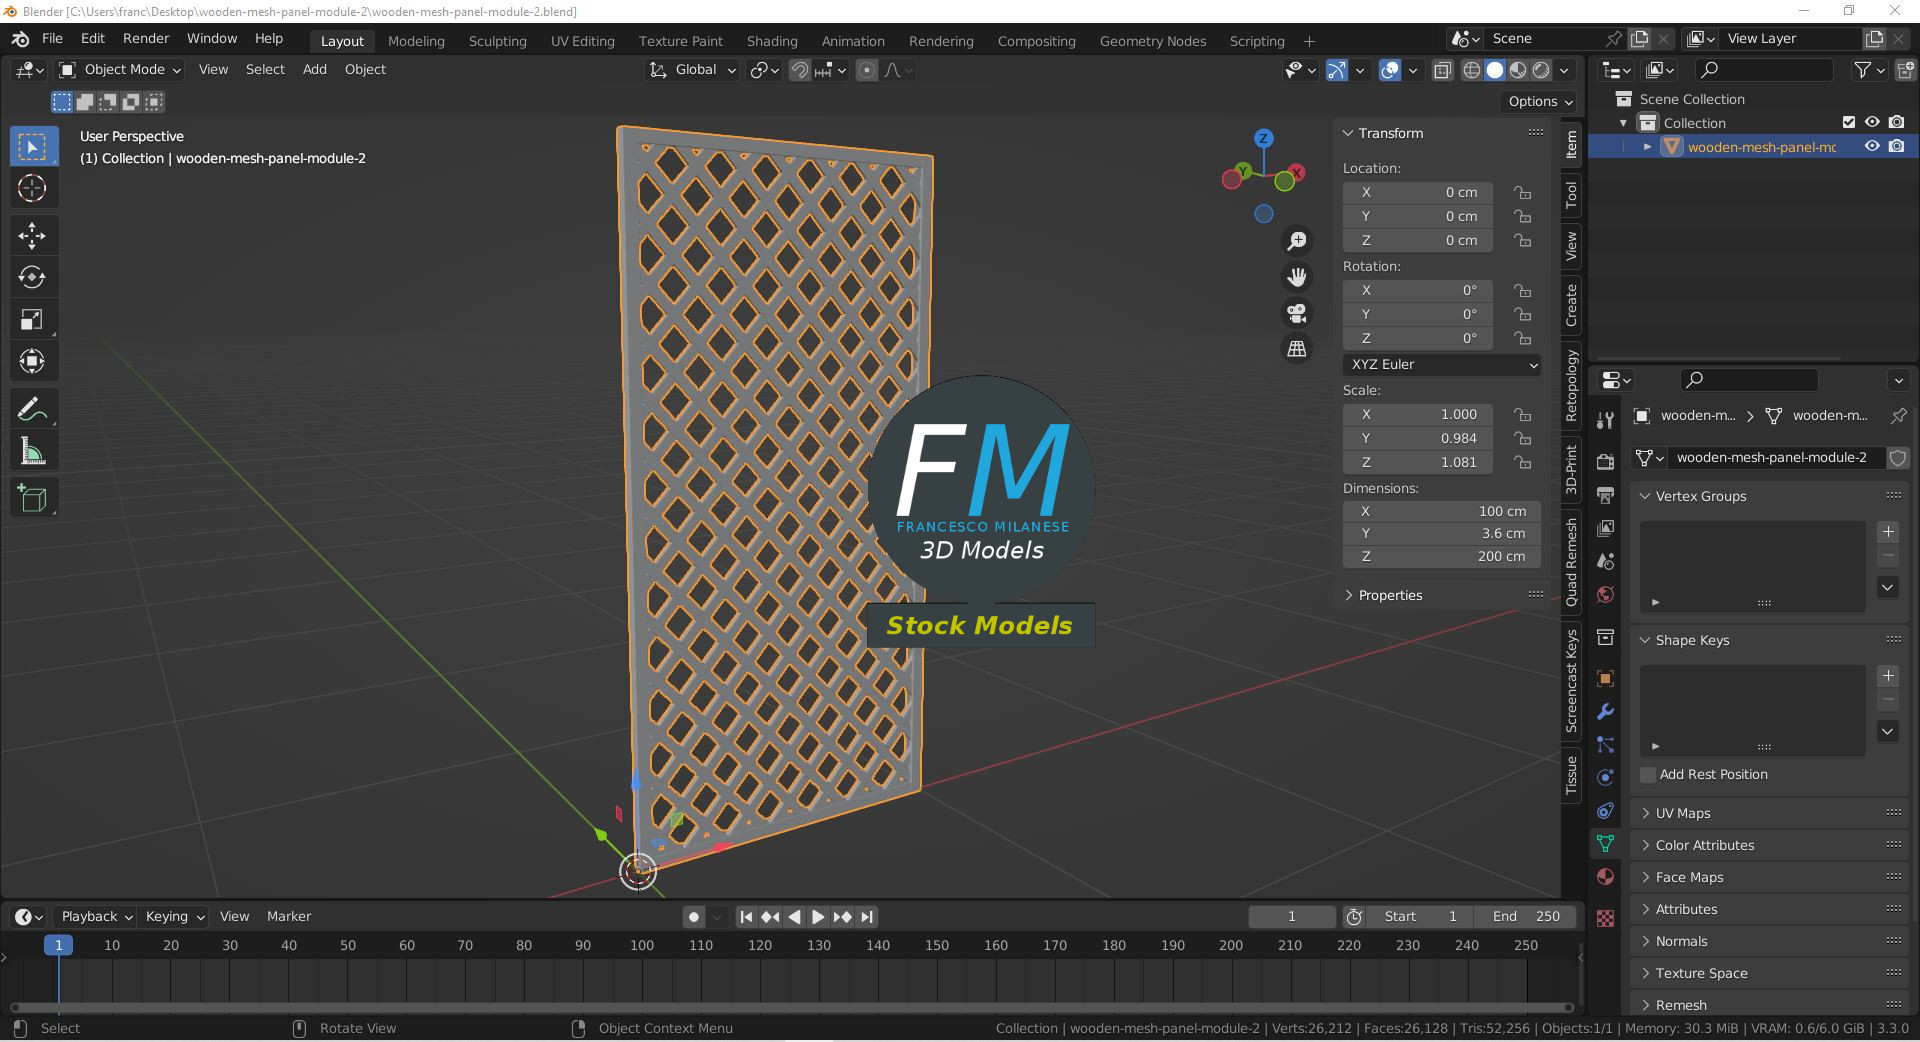Open the XYZ Euler rotation mode dropdown
Viewport: 1920px width, 1042px height.
click(1441, 365)
